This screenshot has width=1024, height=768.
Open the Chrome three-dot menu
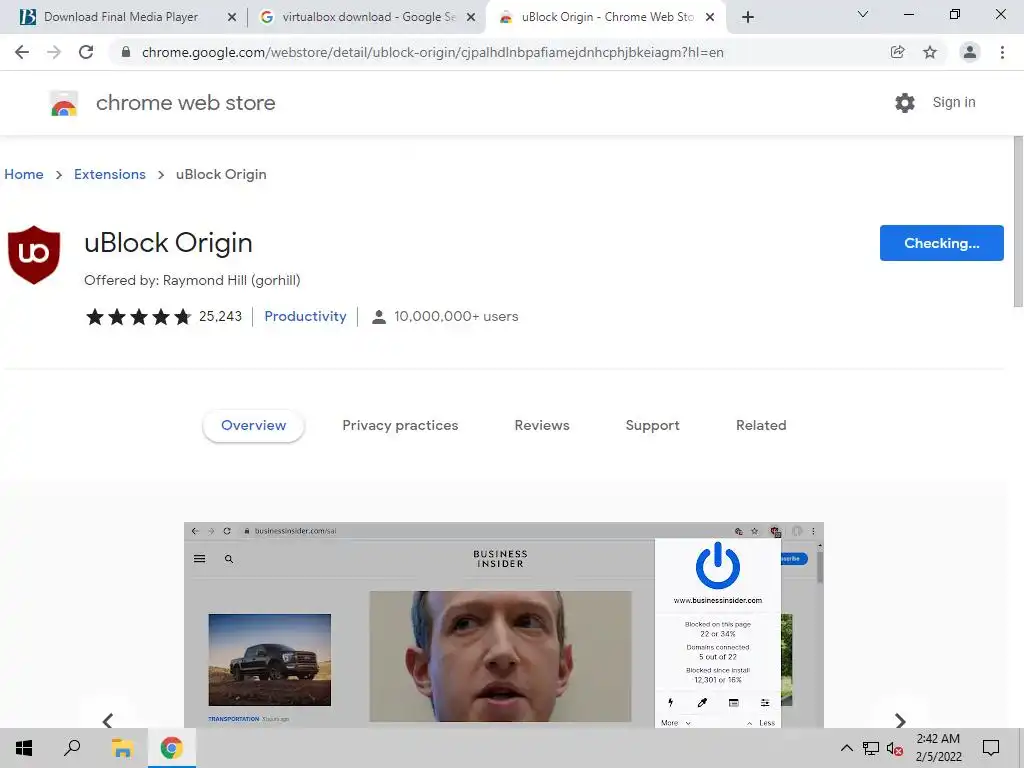tap(1002, 52)
